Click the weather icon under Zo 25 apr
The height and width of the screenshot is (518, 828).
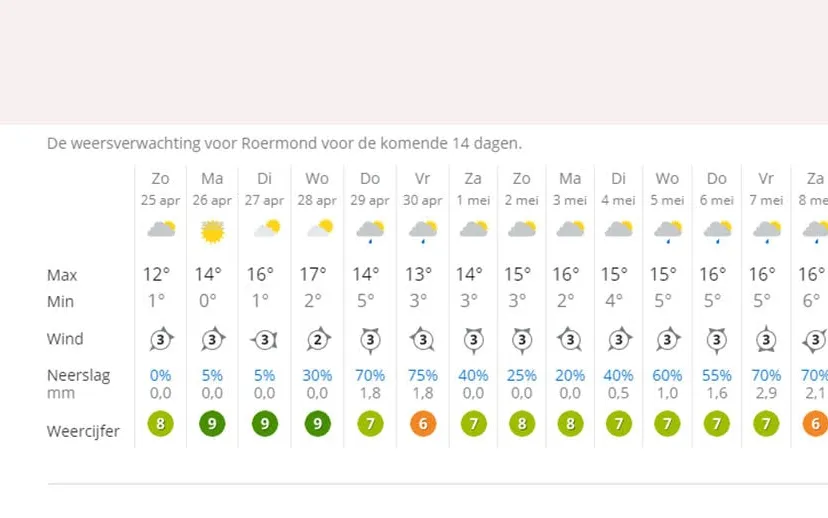click(161, 230)
